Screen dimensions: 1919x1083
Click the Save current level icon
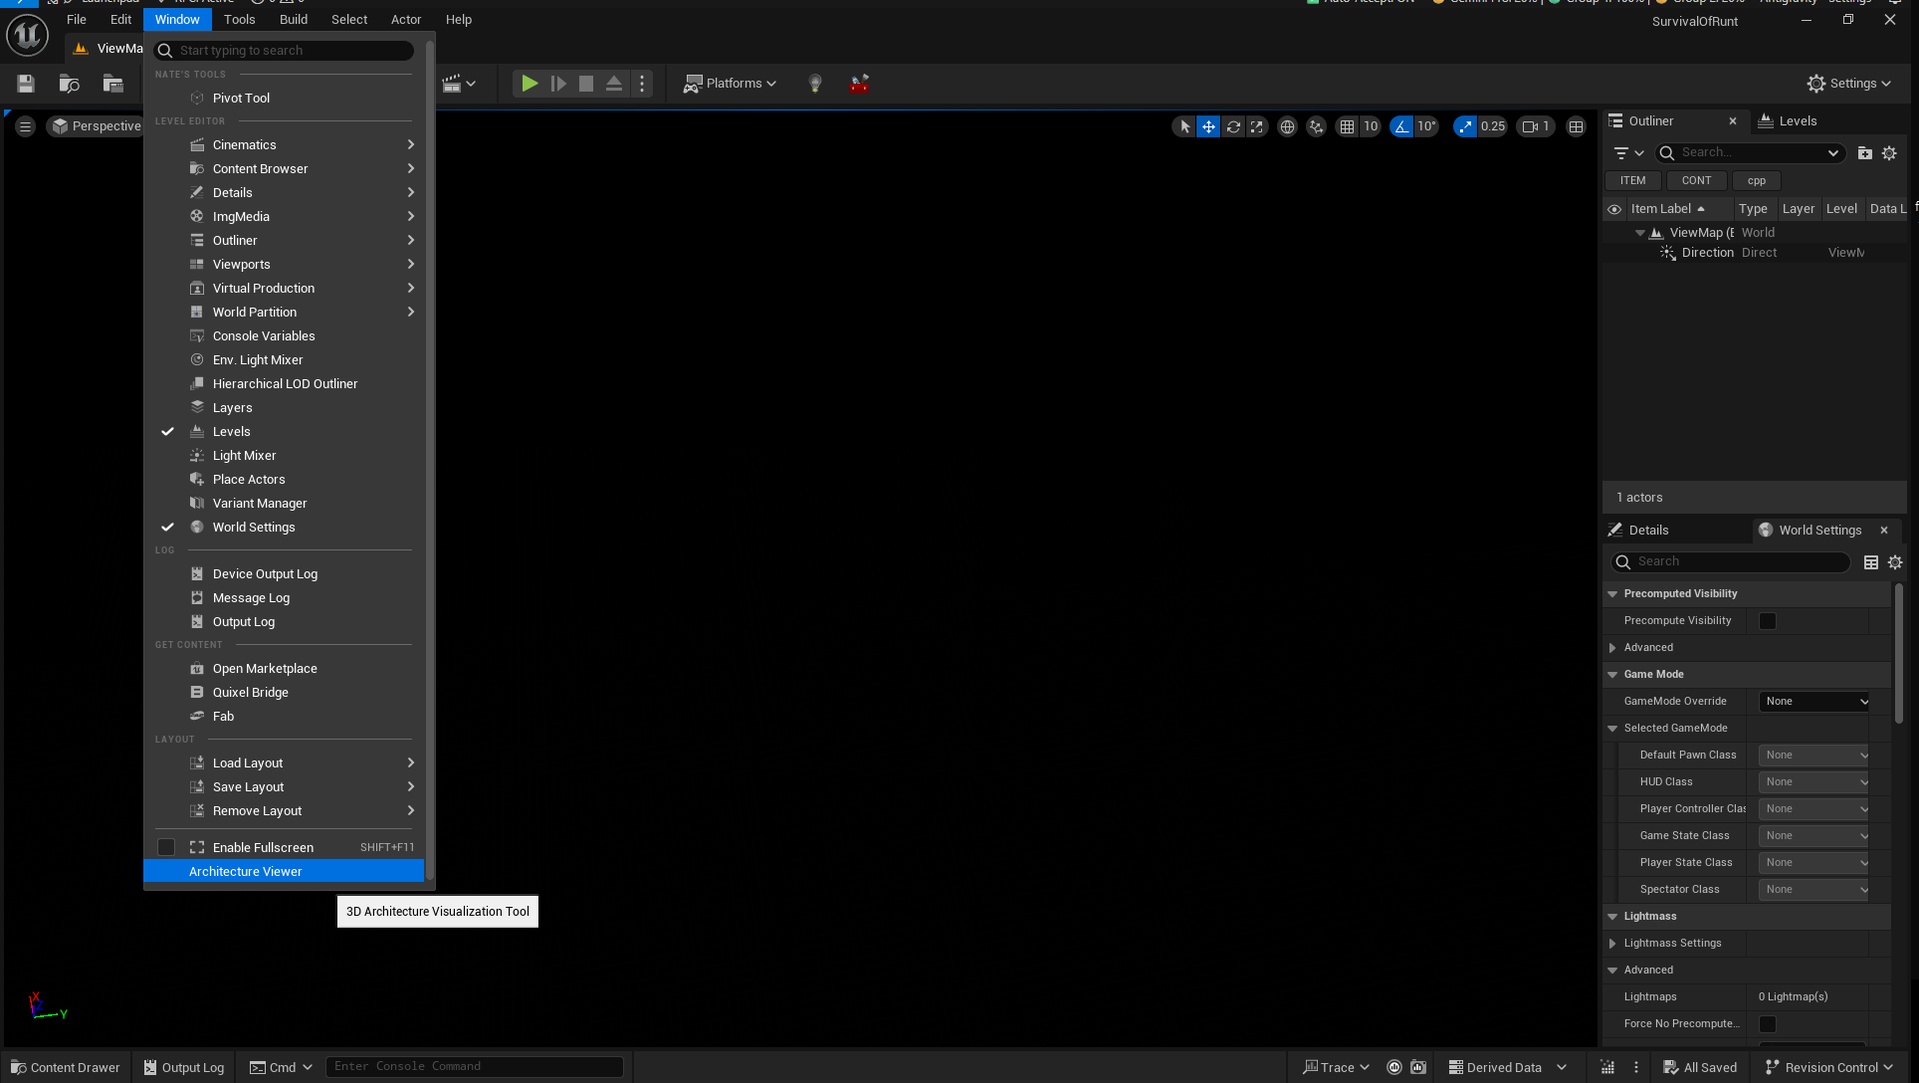tap(26, 84)
